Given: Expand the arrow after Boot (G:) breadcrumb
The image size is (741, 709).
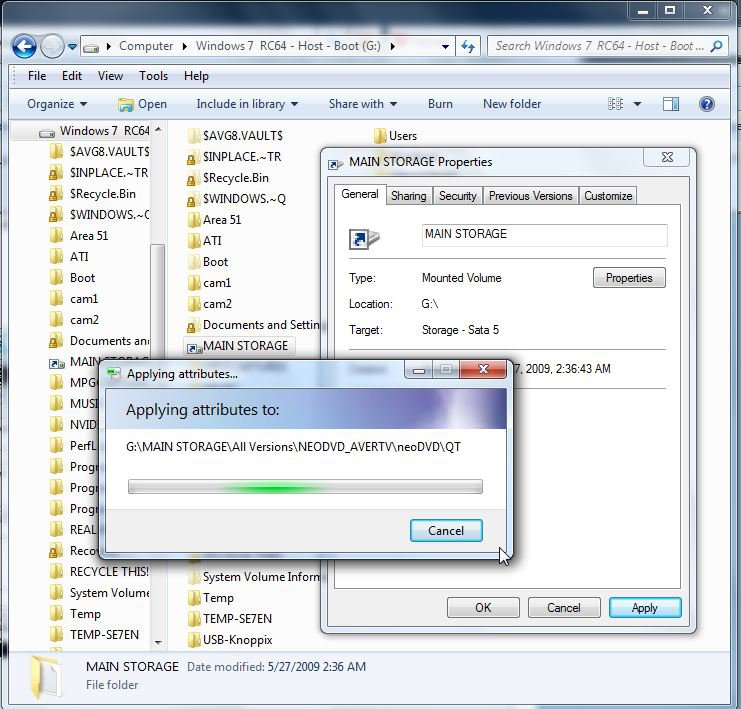Looking at the screenshot, I should pyautogui.click(x=392, y=46).
